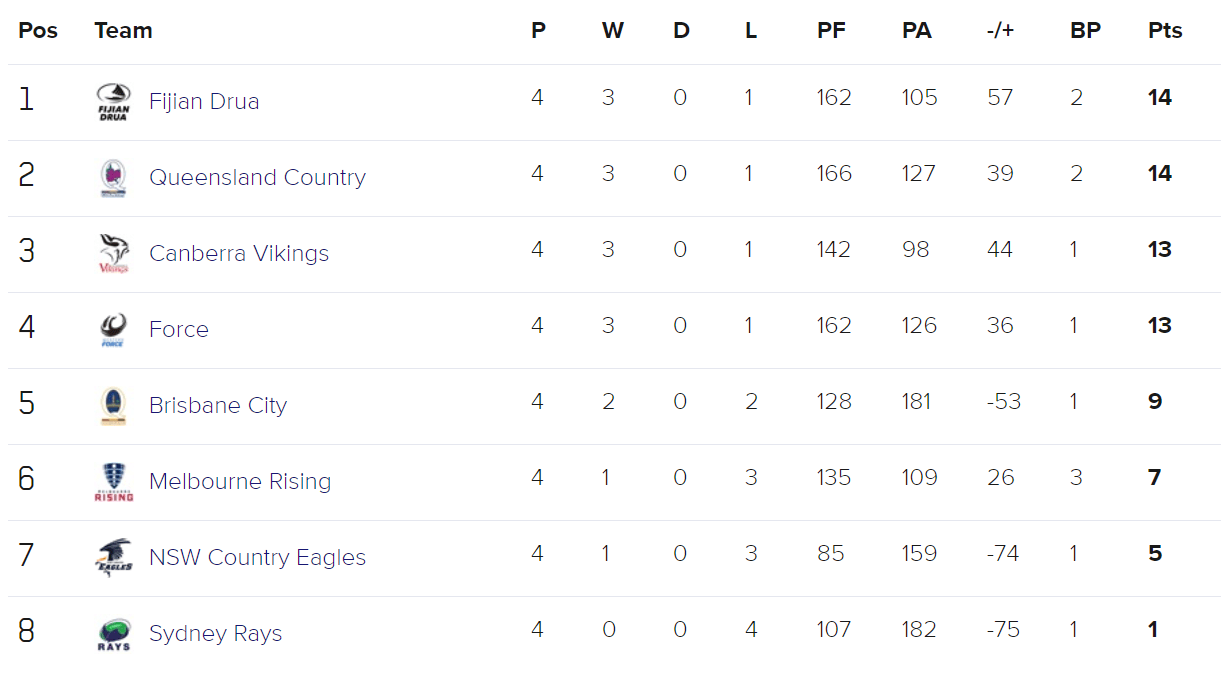
Task: Click Fijian Drua's points total 14
Action: pyautogui.click(x=1160, y=98)
